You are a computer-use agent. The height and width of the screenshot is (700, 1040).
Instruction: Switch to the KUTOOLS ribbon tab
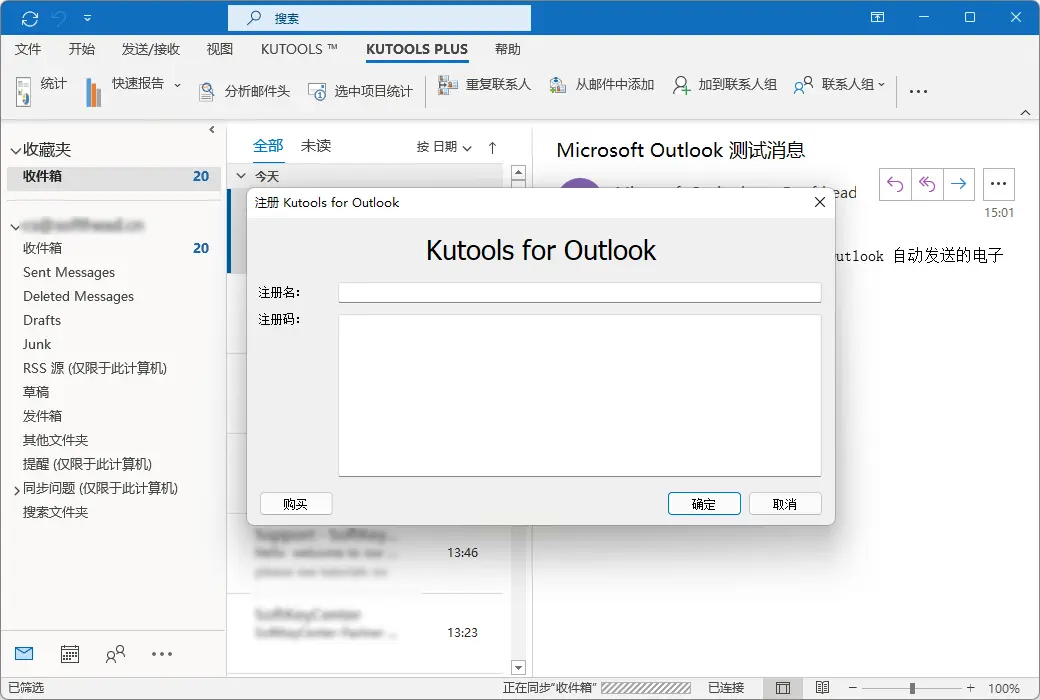(x=299, y=49)
